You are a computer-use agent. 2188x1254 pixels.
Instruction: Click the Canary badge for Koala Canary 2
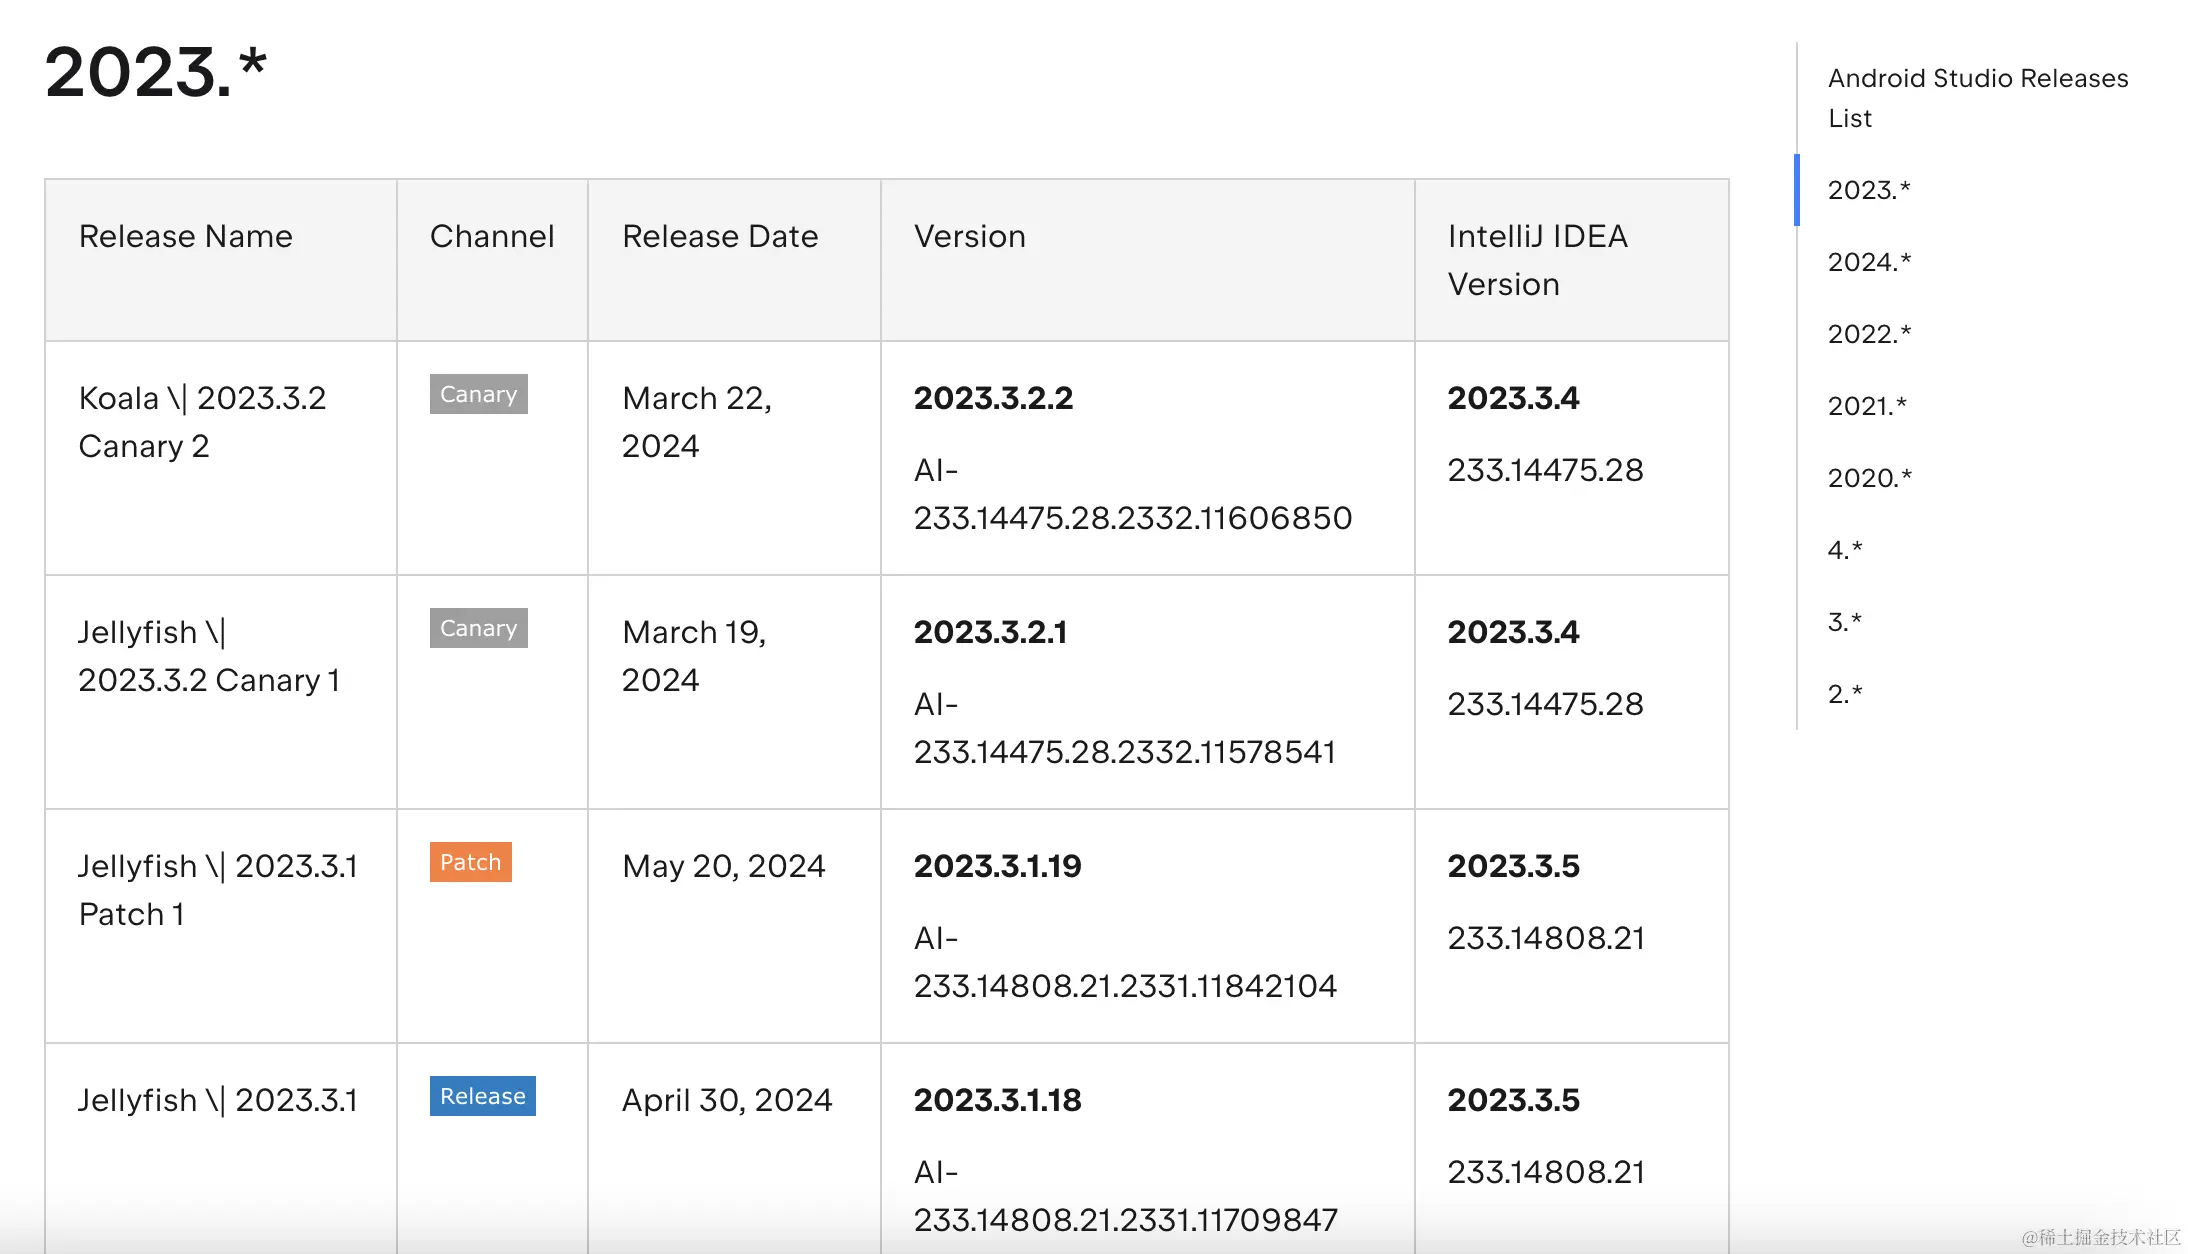pos(478,394)
